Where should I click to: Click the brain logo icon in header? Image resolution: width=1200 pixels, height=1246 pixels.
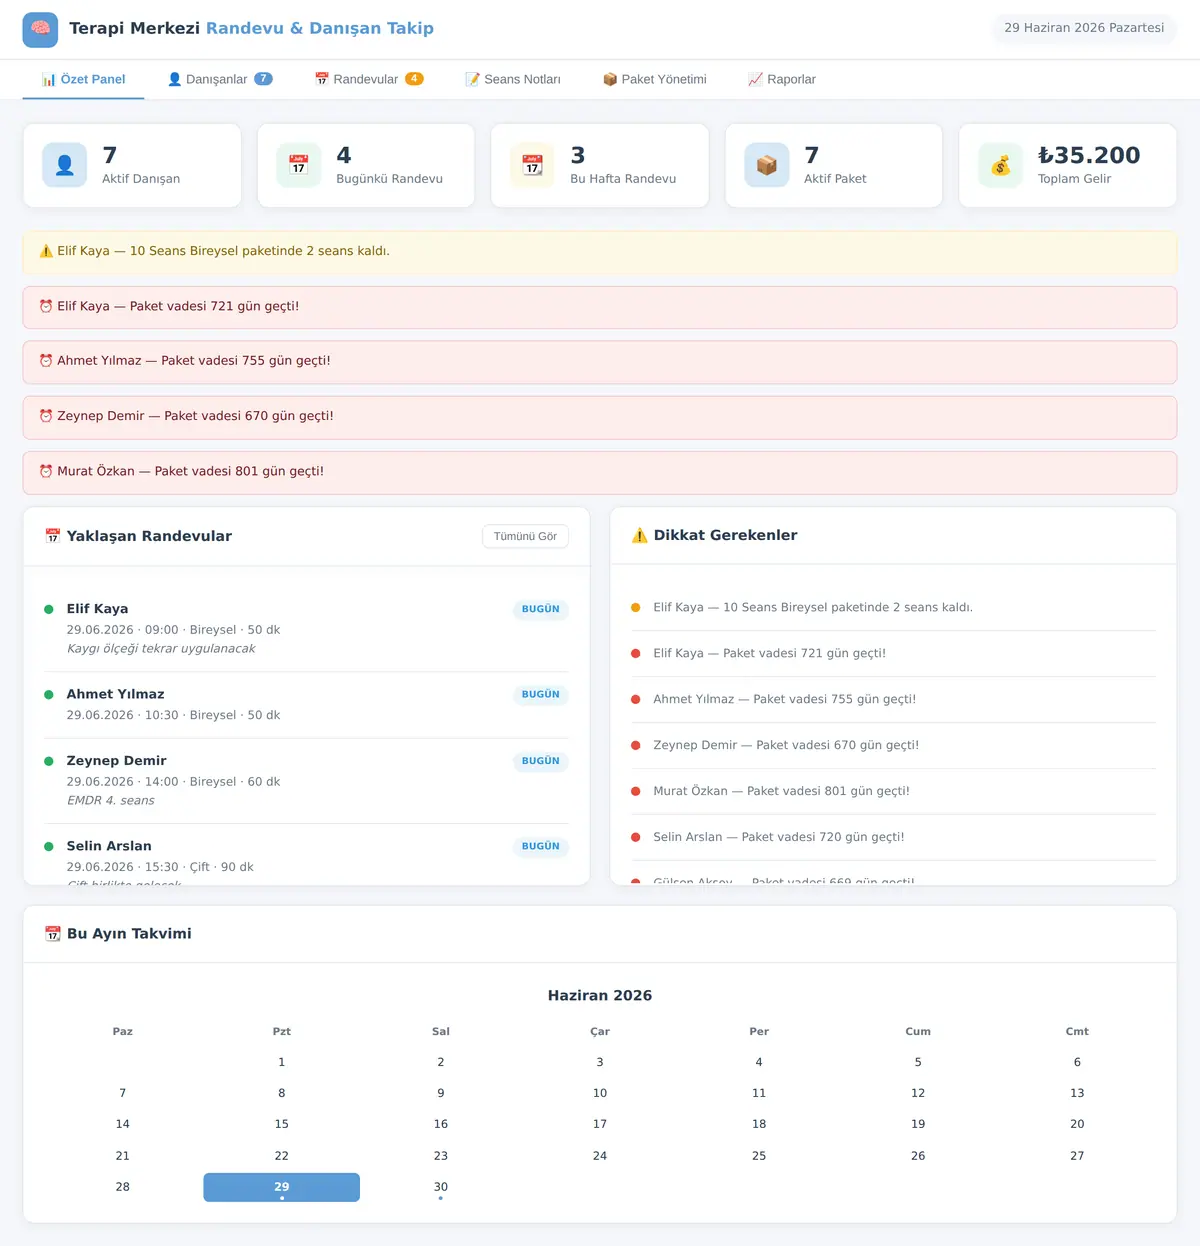40,30
